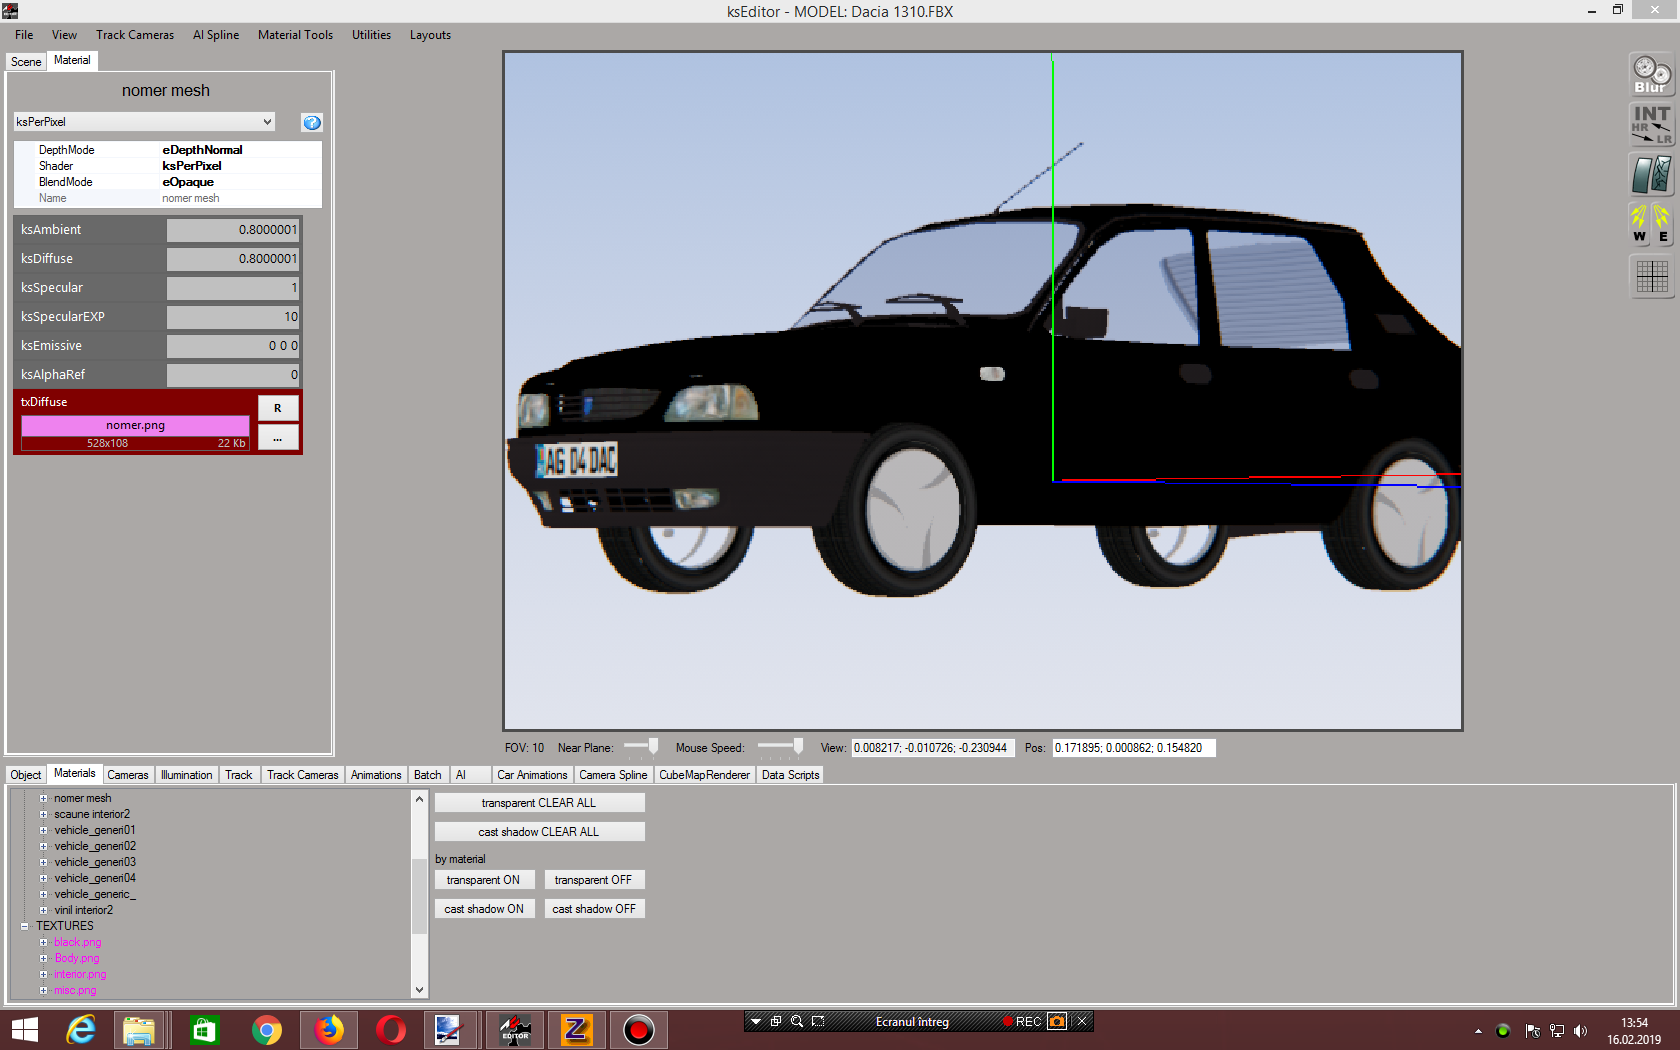
Task: Expand the vehicle_generi03 node
Action: tap(43, 862)
